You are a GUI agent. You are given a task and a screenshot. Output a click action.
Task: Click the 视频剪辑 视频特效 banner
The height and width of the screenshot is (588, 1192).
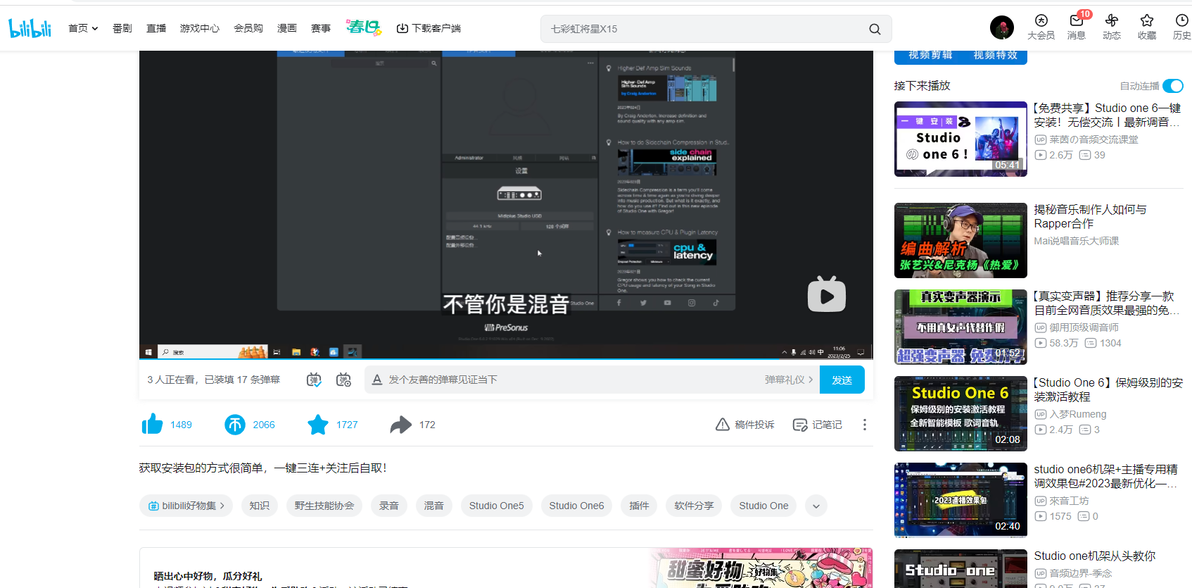[960, 56]
